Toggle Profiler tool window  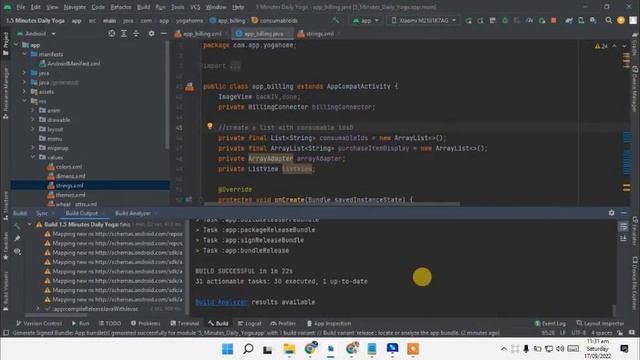pos(282,323)
